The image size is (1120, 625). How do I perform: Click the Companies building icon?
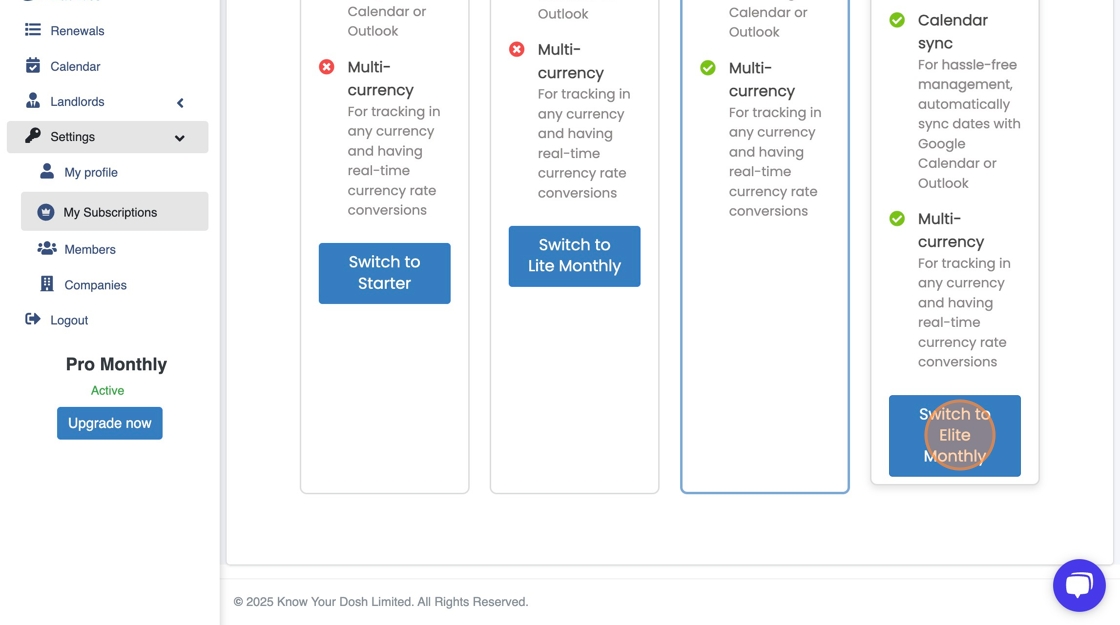point(47,284)
